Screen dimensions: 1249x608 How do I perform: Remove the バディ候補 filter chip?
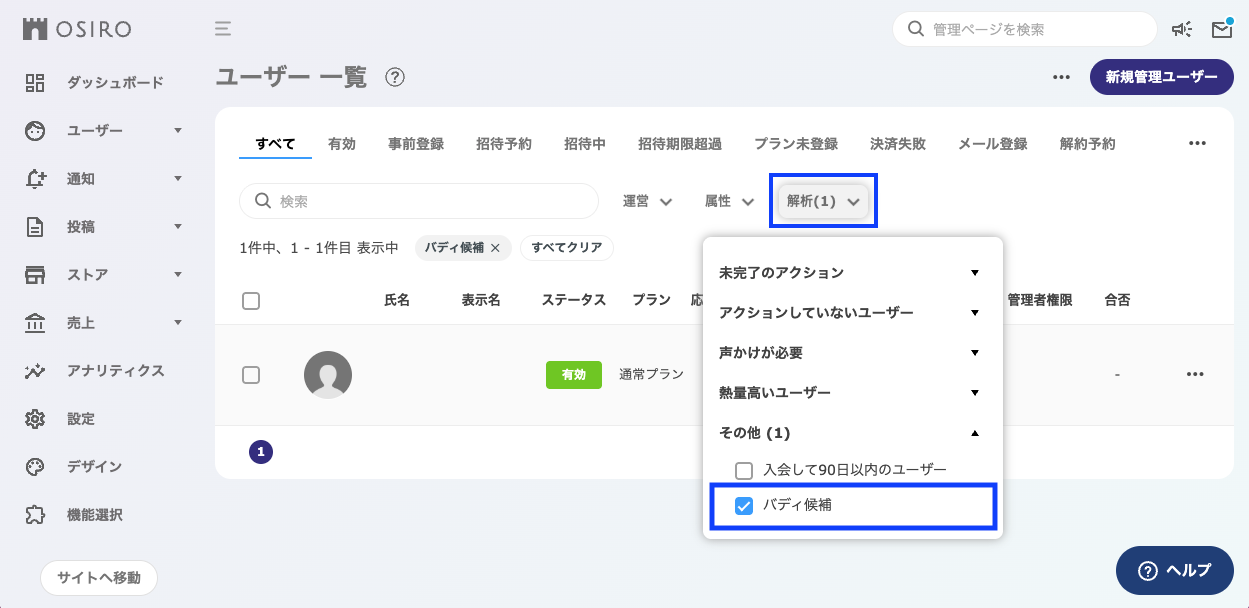tap(495, 248)
